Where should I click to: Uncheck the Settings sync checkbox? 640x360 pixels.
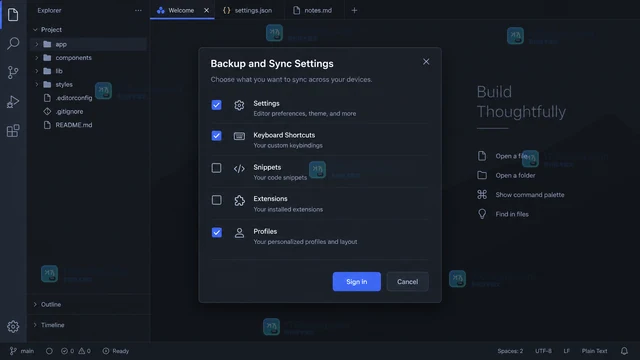[217, 105]
